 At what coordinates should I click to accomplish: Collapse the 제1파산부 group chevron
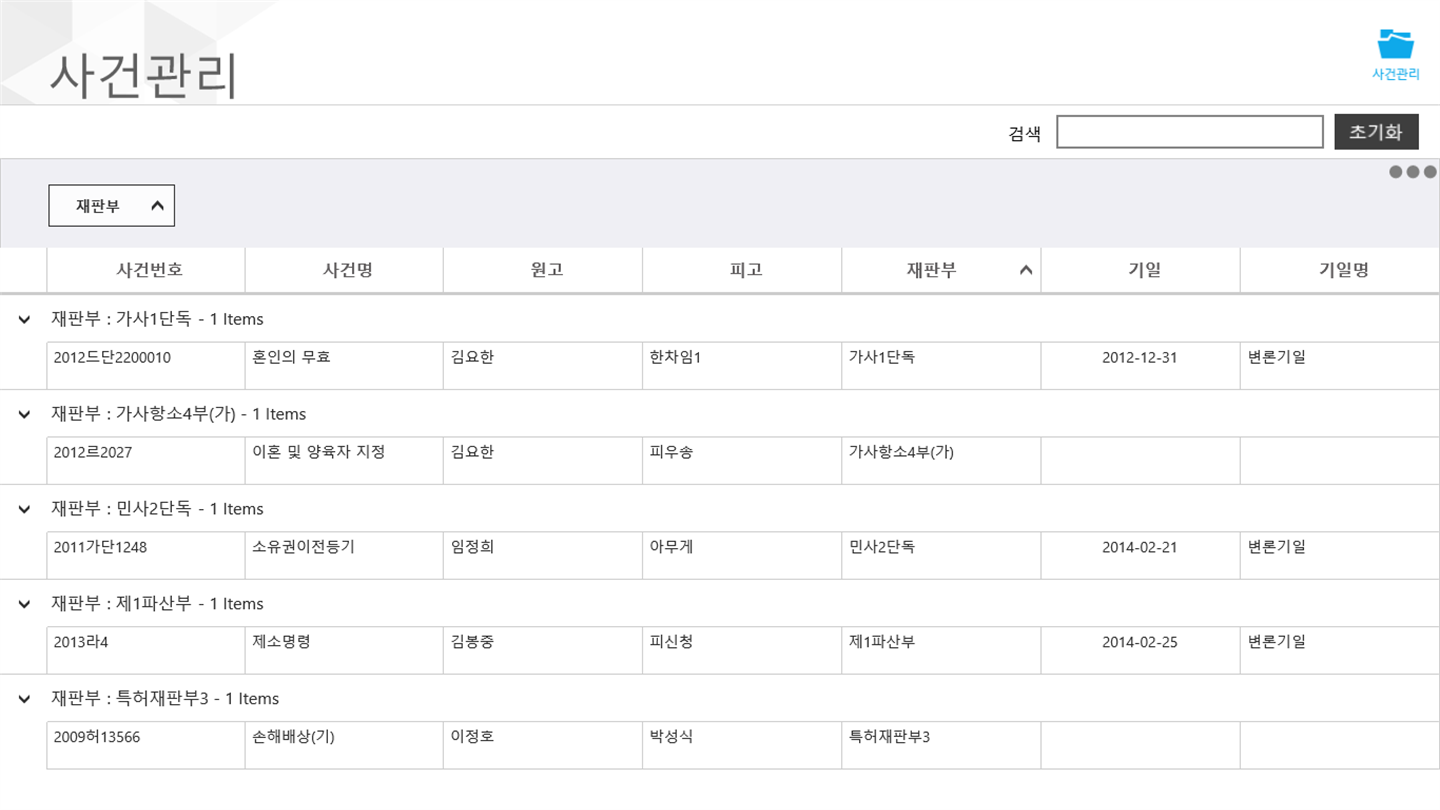(24, 604)
